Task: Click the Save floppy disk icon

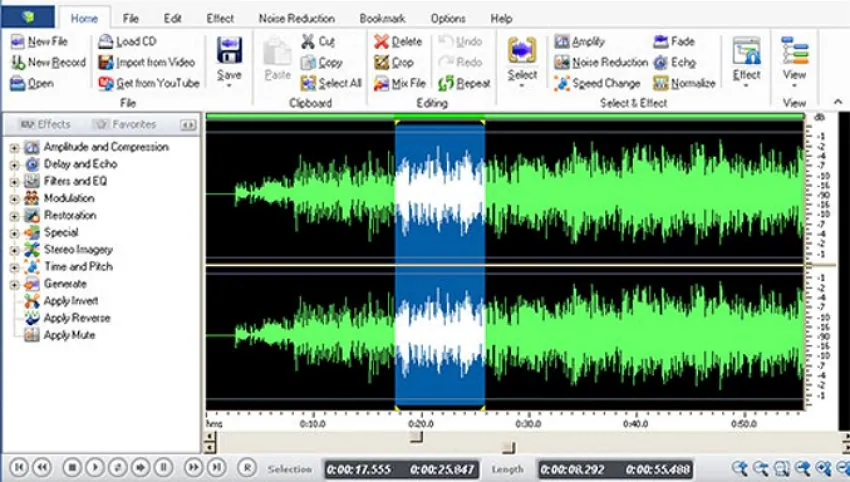Action: tap(229, 51)
